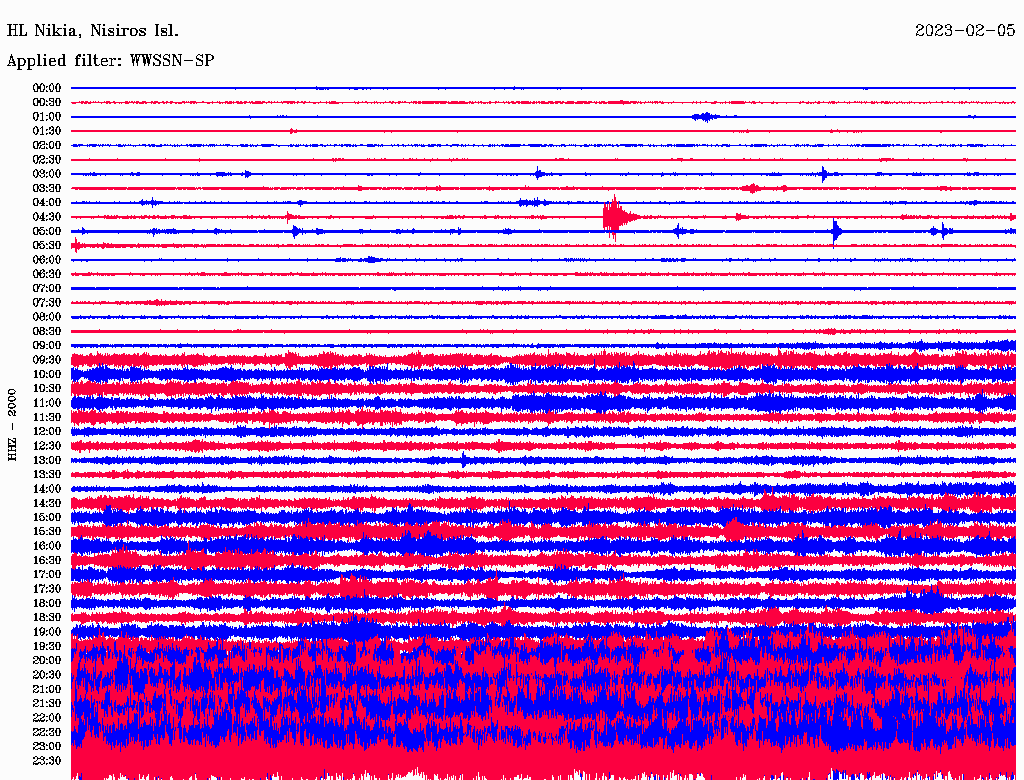Click the small red event on the 01:30 trace
This screenshot has height=780, width=1024.
[x=293, y=131]
